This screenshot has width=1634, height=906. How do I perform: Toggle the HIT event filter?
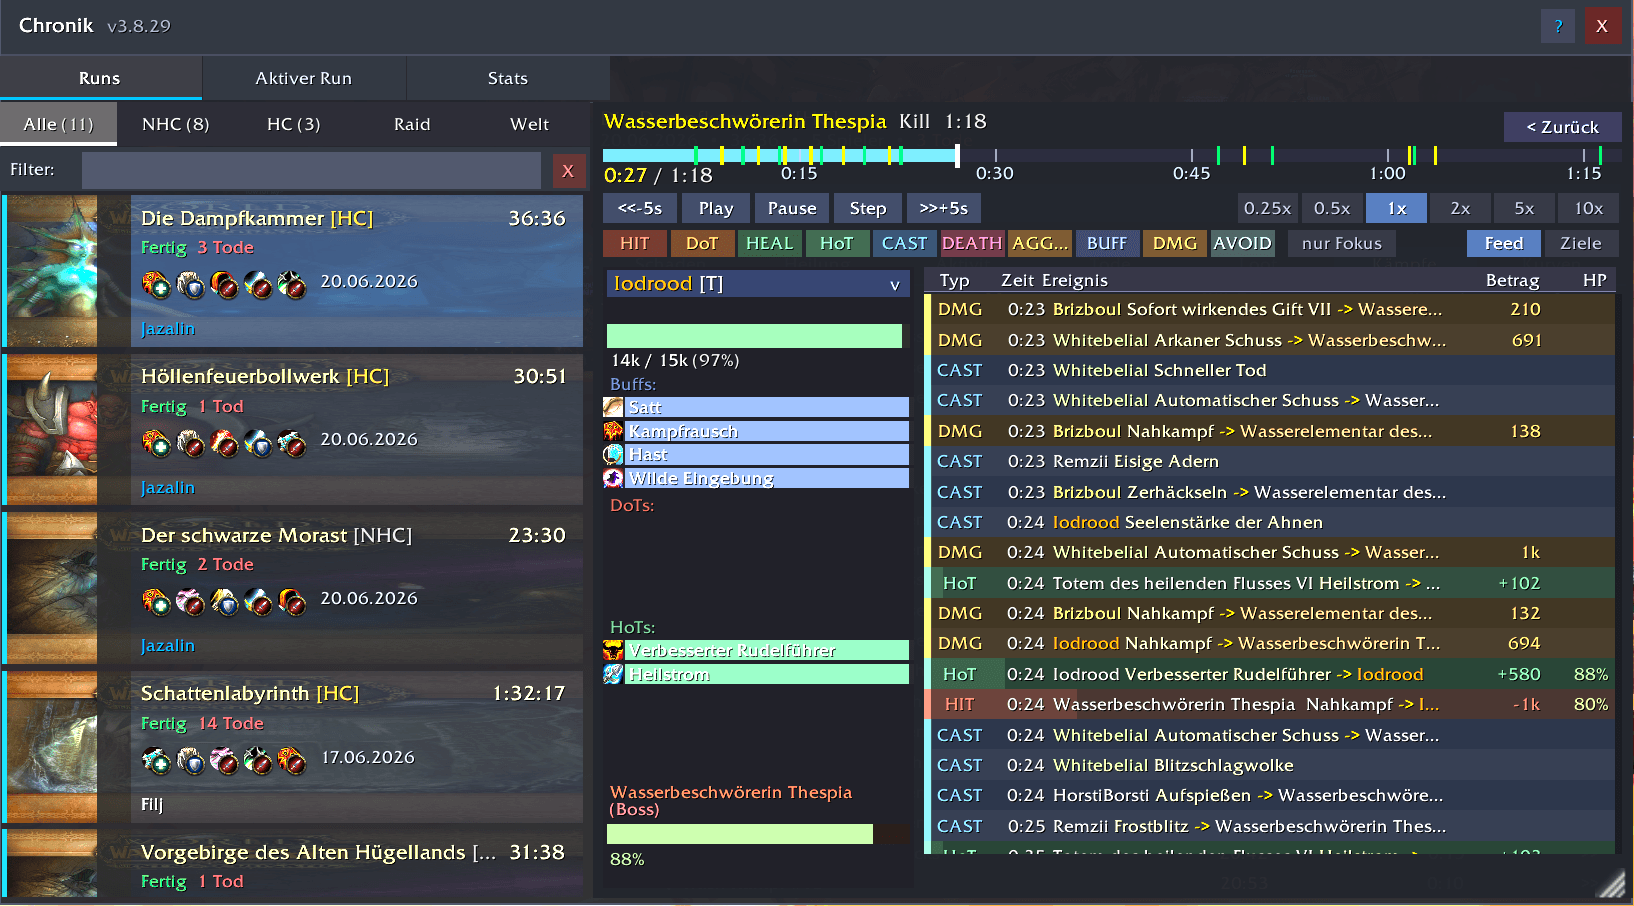[635, 243]
